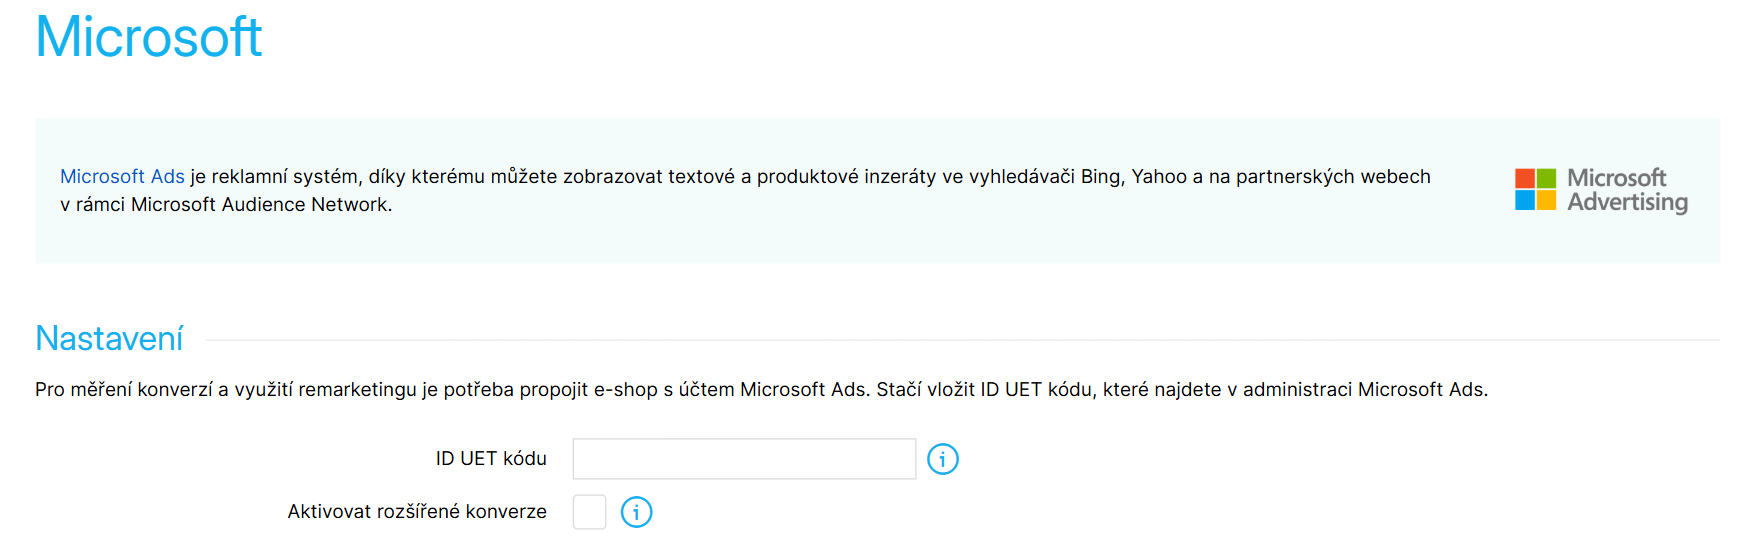Click the large Microsoft page heading
The height and width of the screenshot is (550, 1757).
tap(148, 38)
